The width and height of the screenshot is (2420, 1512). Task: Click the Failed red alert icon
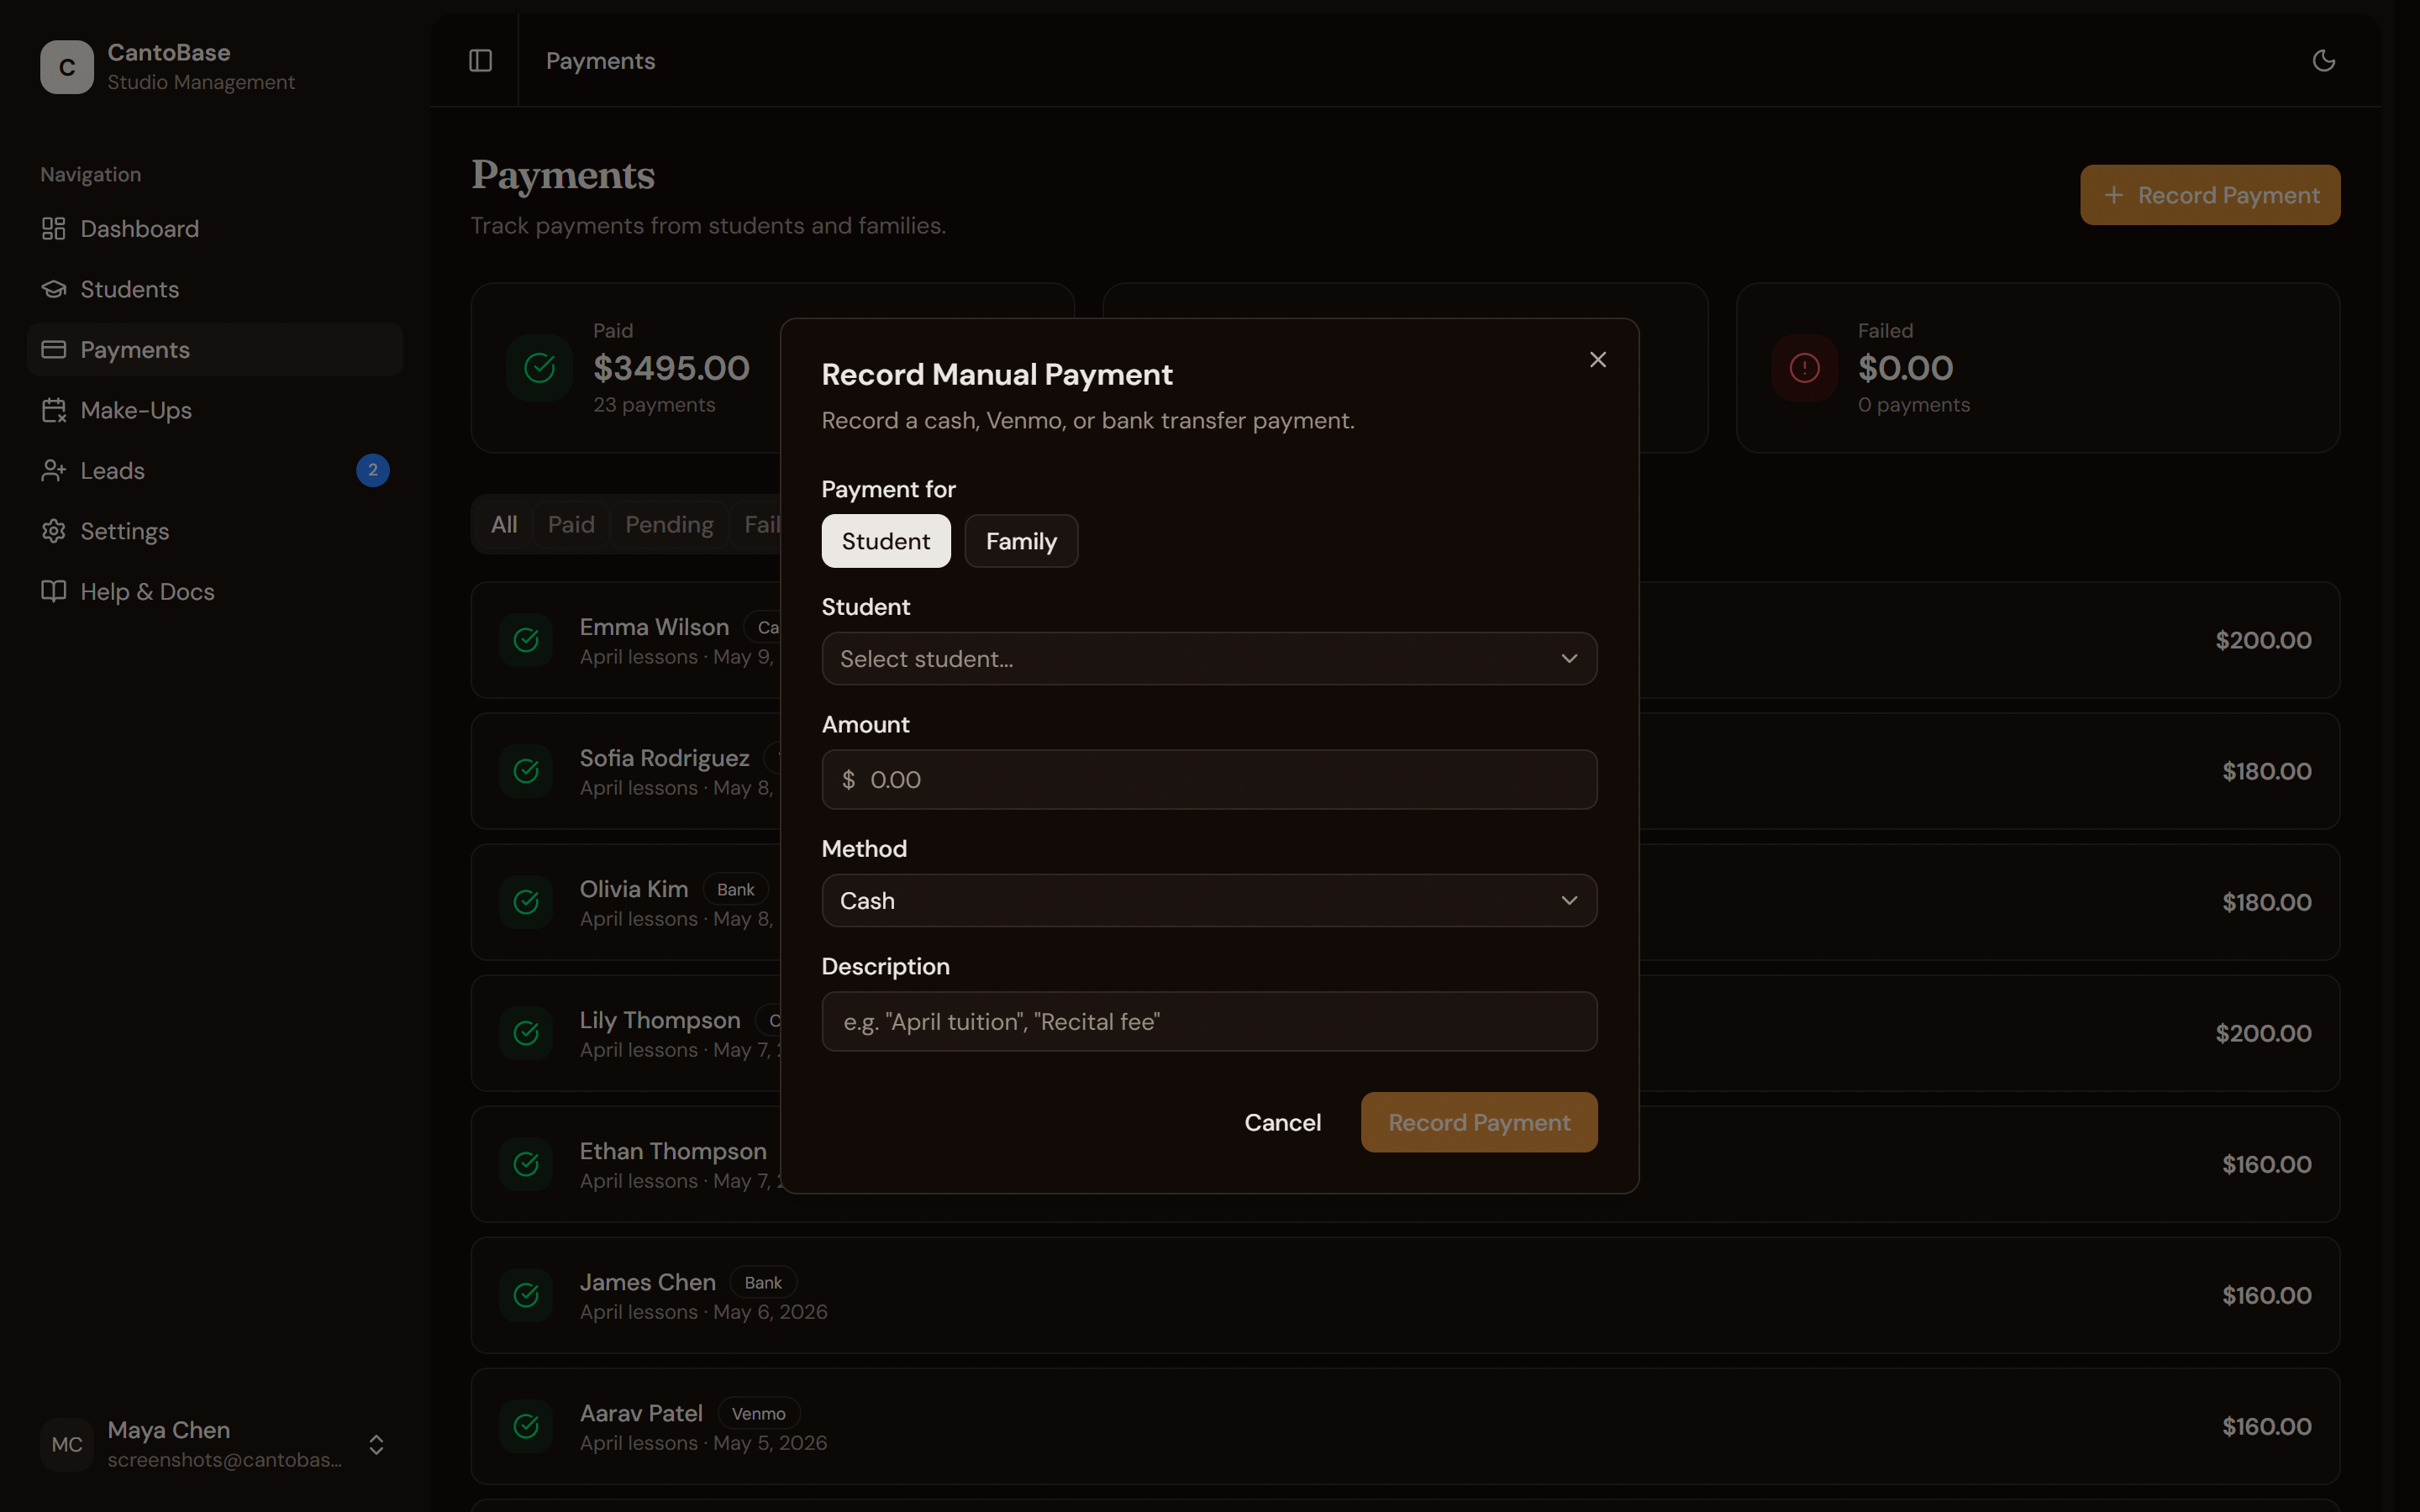[1804, 368]
